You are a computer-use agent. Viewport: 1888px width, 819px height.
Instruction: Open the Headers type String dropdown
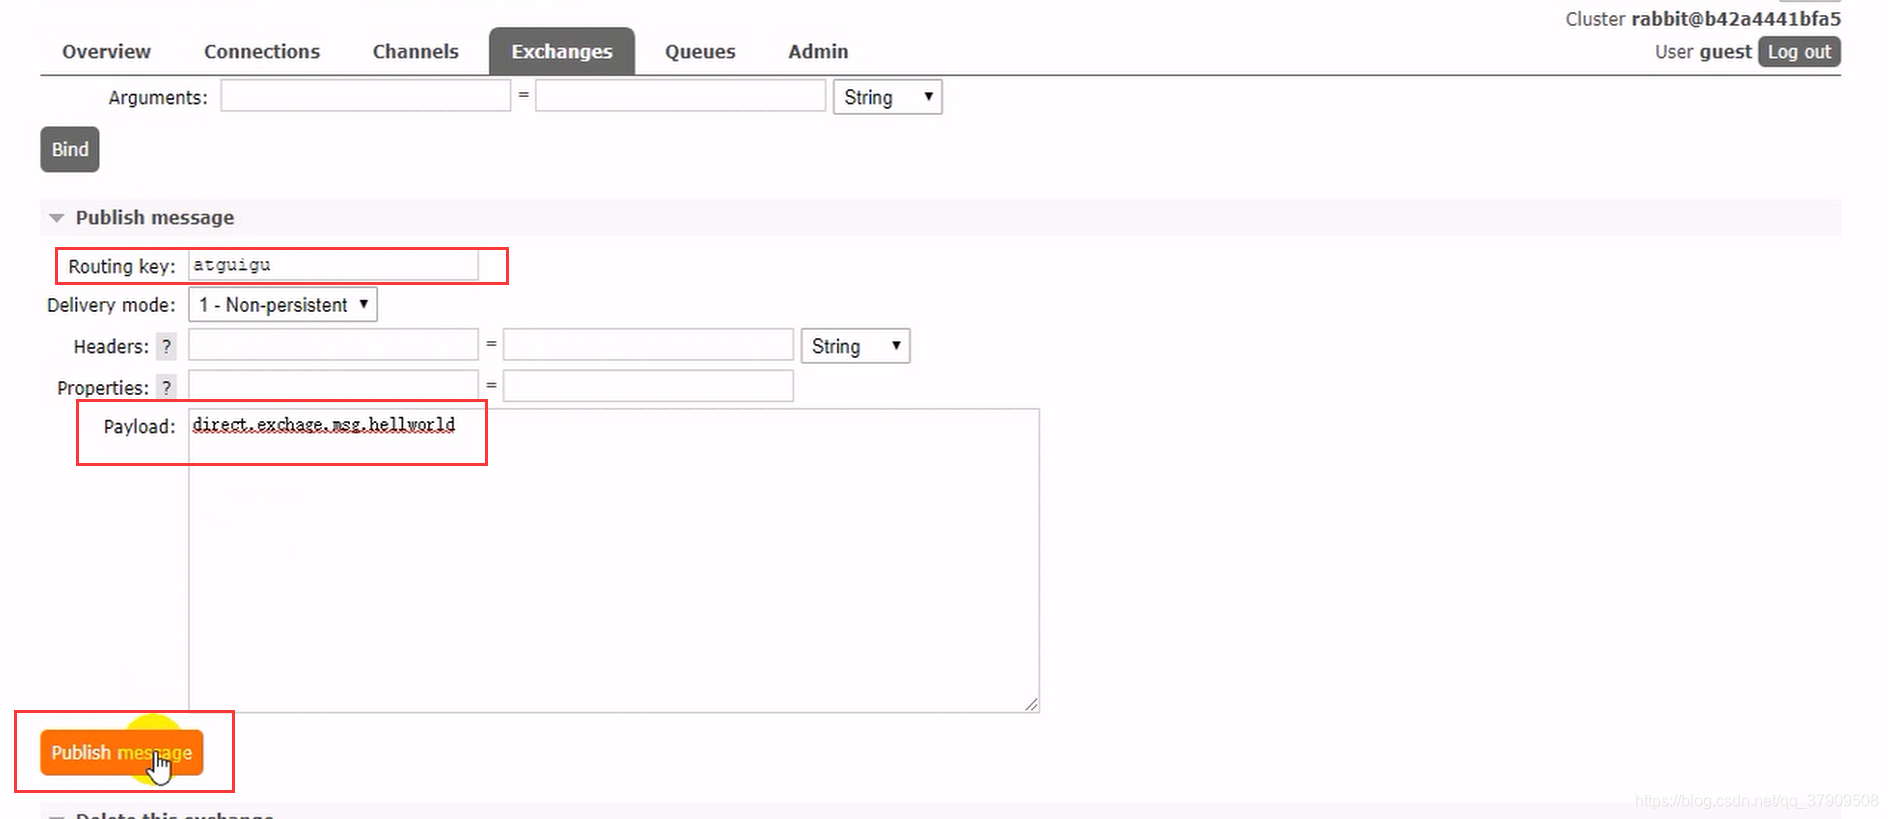855,346
